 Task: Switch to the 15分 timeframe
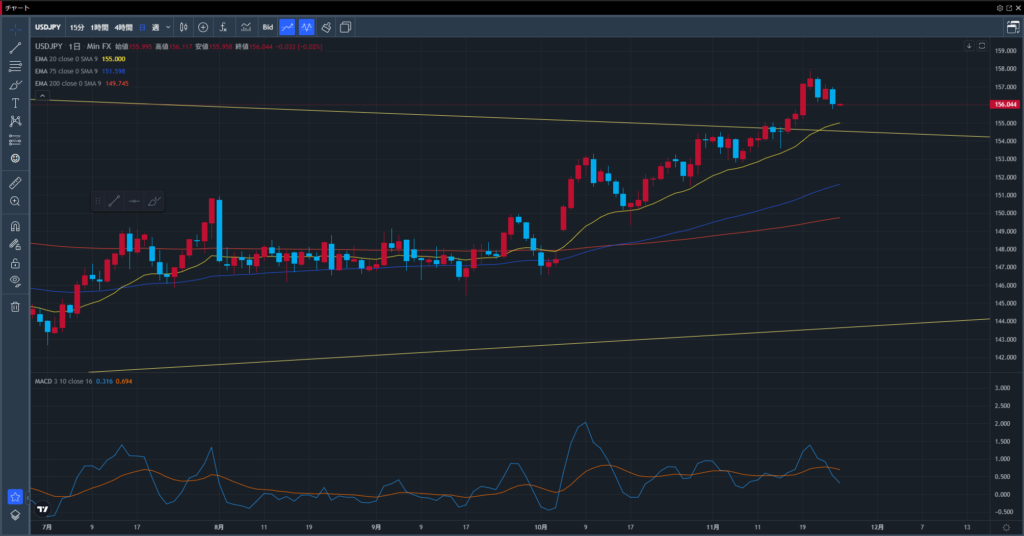[x=76, y=27]
